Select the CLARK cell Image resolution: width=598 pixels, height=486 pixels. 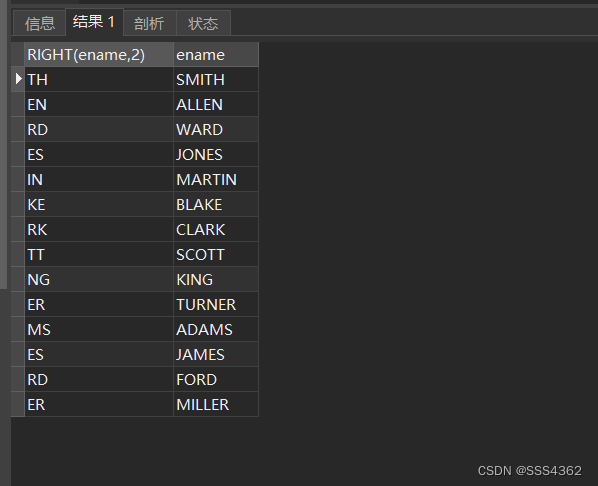(216, 229)
